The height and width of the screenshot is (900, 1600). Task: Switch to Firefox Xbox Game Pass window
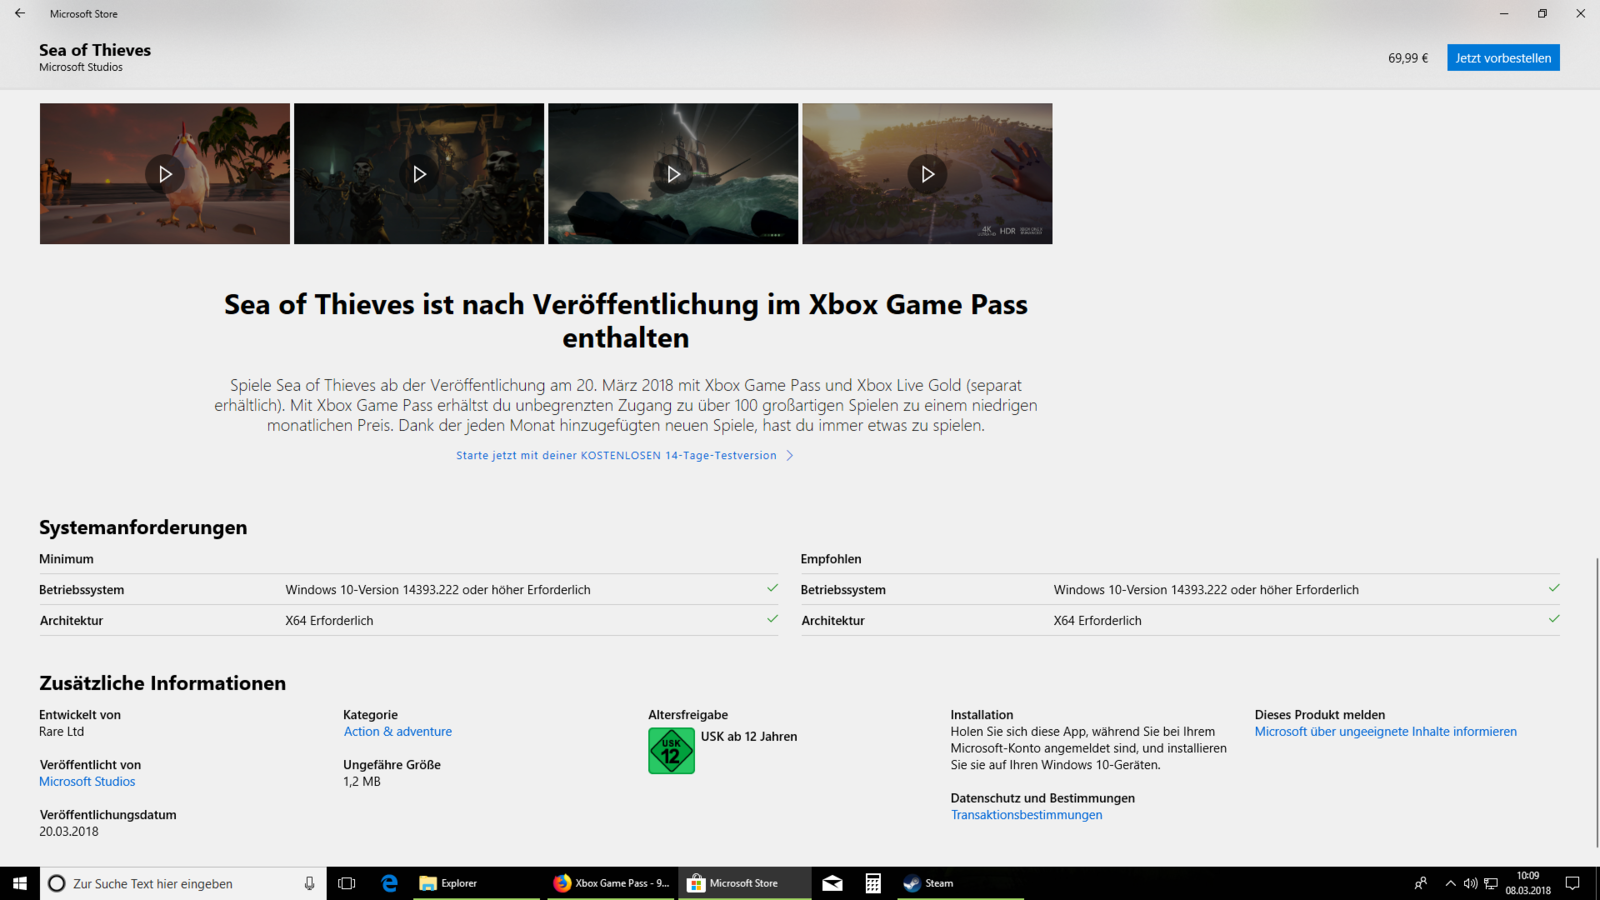610,883
